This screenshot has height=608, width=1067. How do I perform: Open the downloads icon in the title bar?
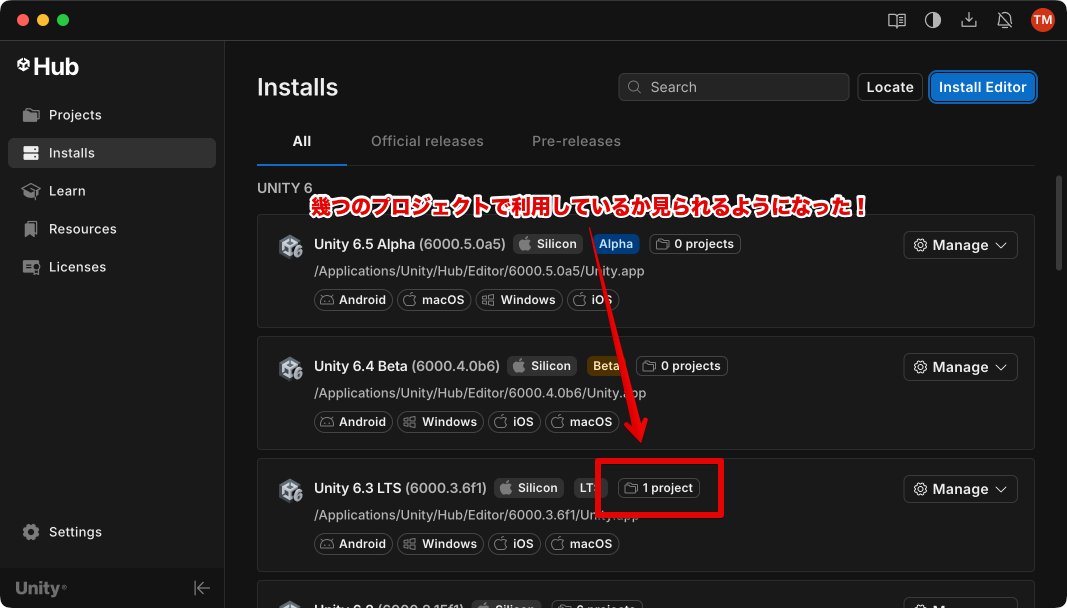968,19
